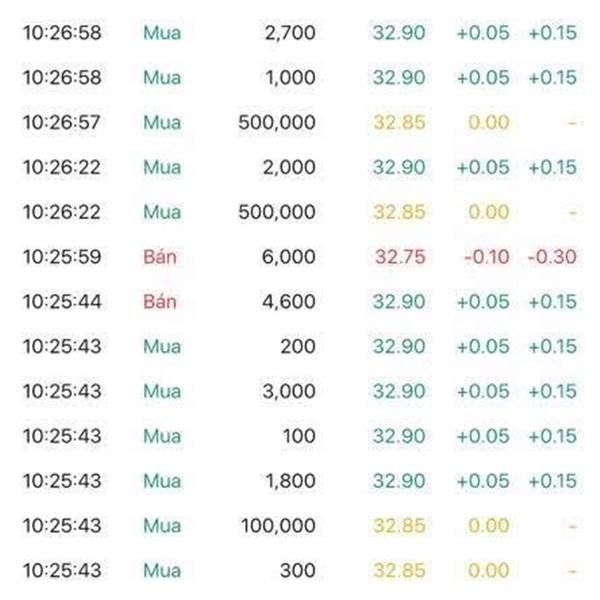
Task: Click the -0.10 change value
Action: click(487, 257)
